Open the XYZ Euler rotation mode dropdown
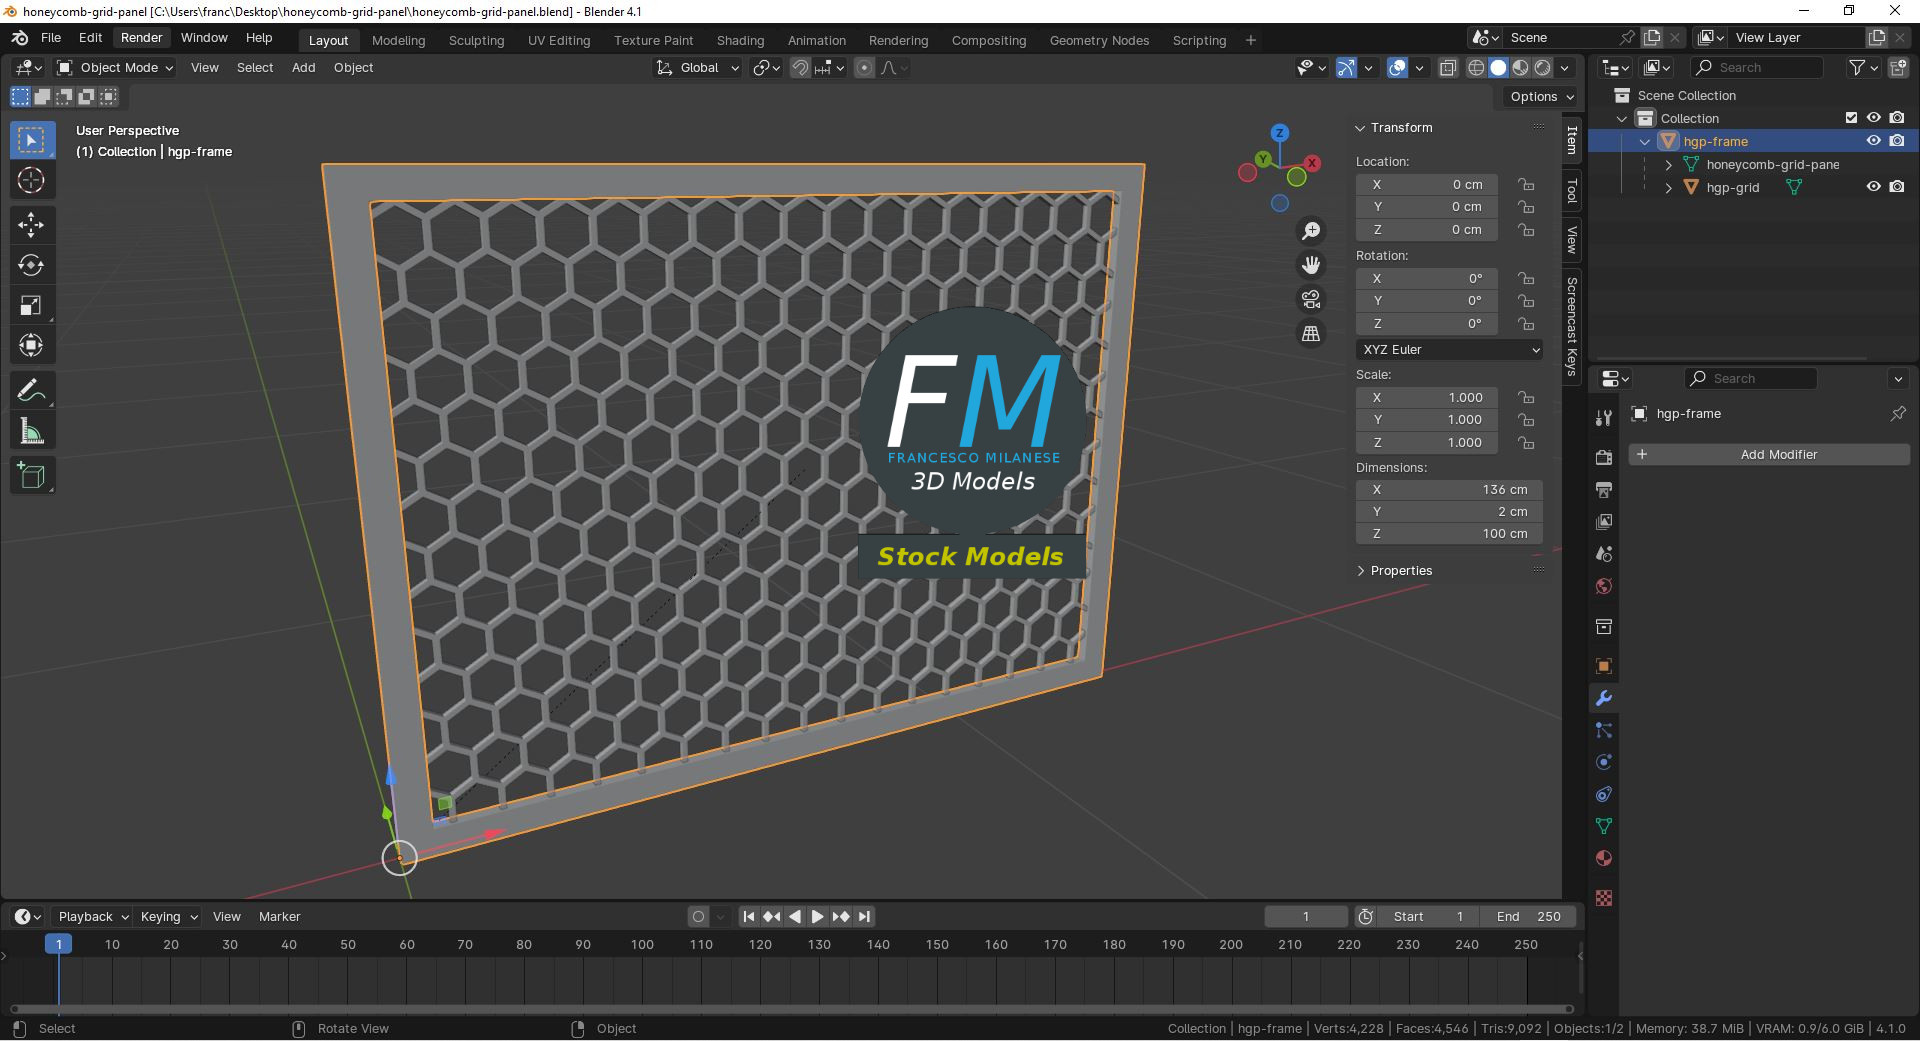 pyautogui.click(x=1449, y=350)
